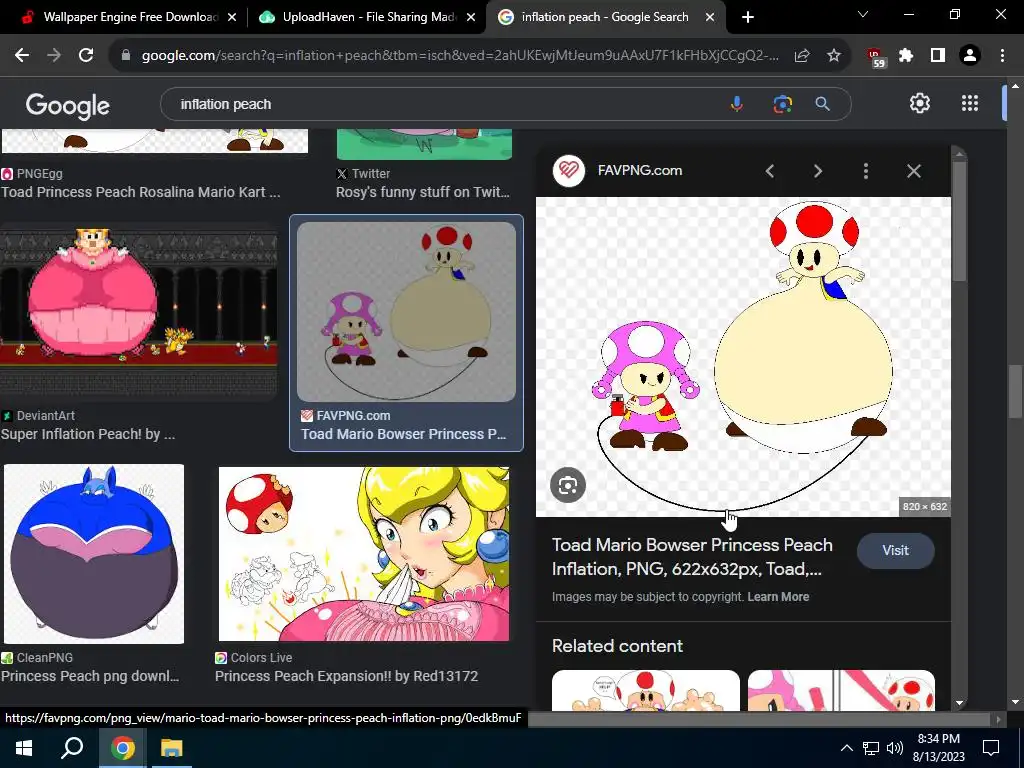Screen dimensions: 1024x768
Task: Close the Wallpaper Engine tab
Action: pos(232,18)
